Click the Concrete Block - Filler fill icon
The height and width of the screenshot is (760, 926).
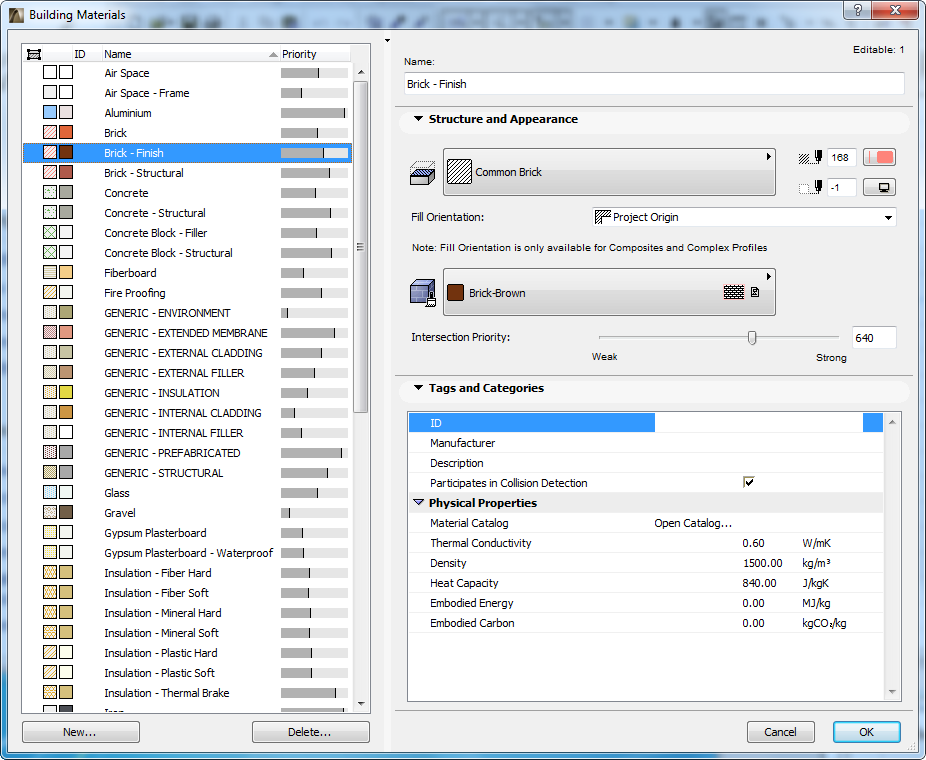(50, 233)
